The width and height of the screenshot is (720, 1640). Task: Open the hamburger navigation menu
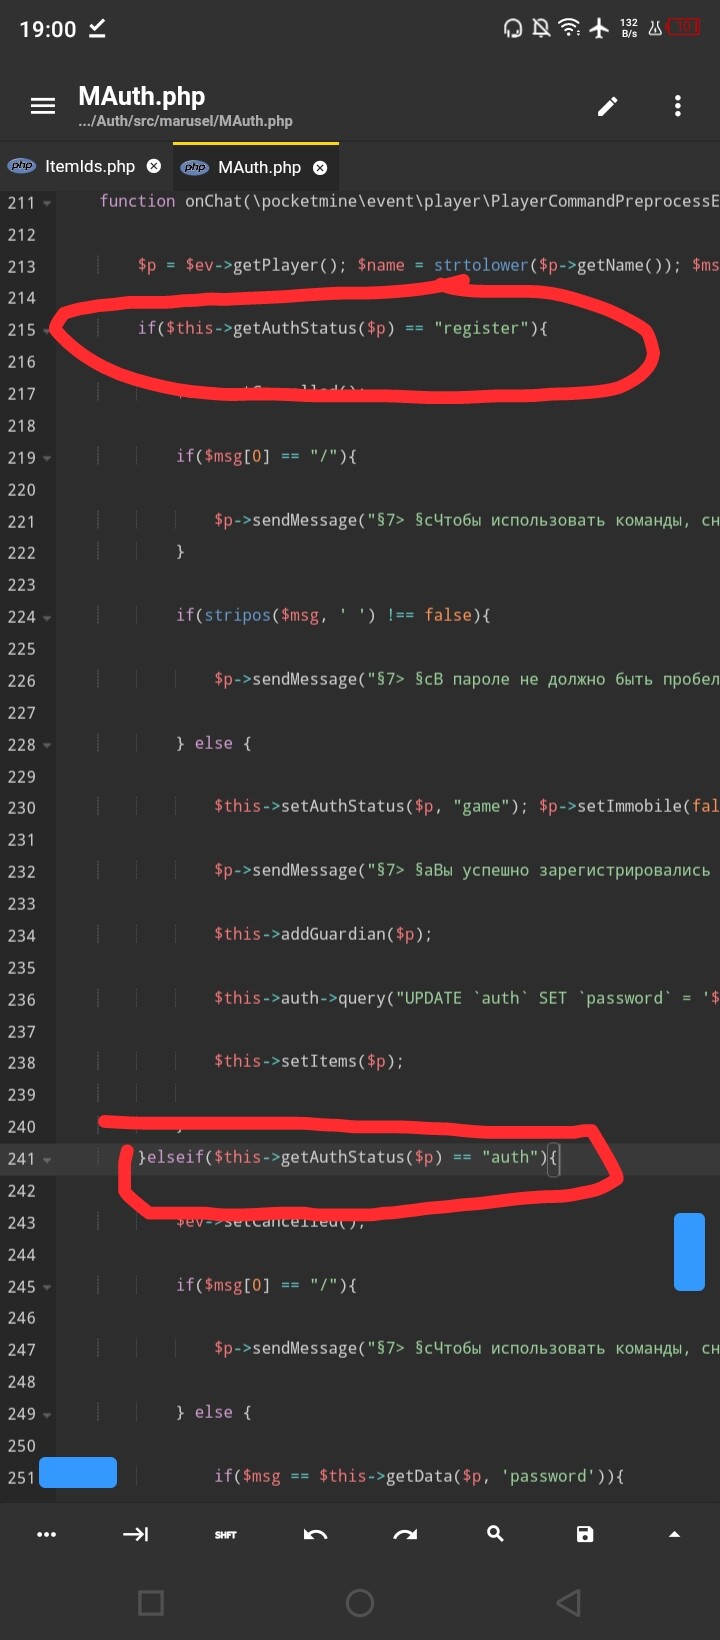click(43, 106)
